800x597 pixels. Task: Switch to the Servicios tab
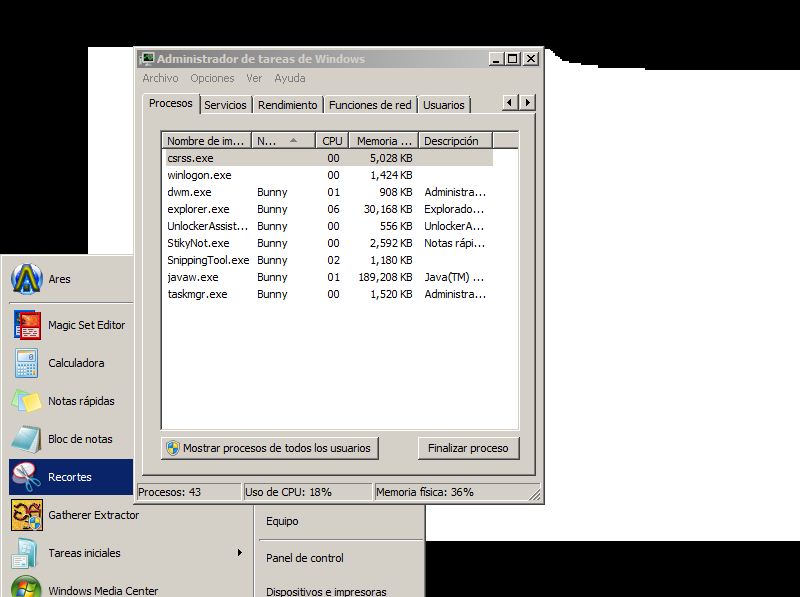(x=226, y=105)
